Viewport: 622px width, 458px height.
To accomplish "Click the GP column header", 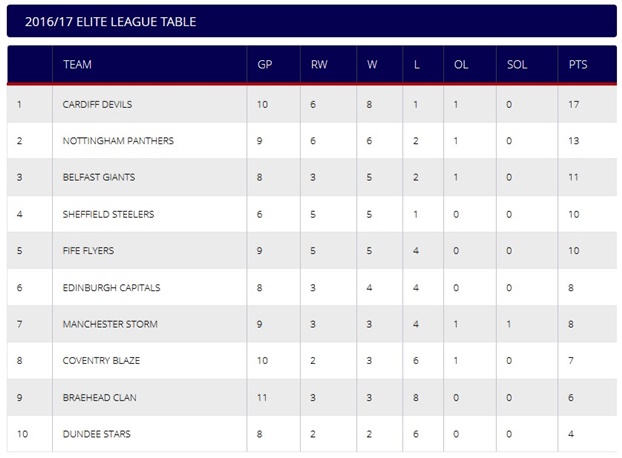I will (265, 64).
